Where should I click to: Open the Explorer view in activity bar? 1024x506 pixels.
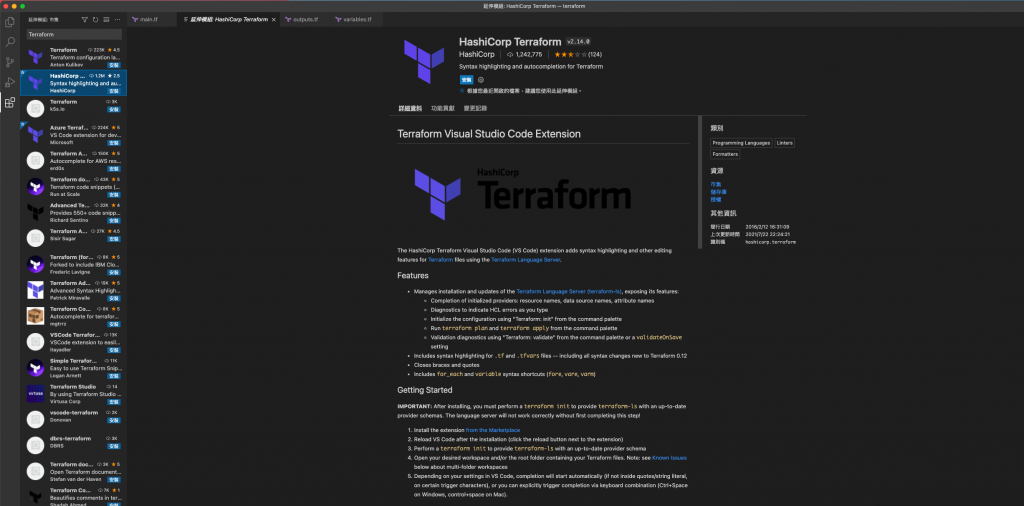click(x=10, y=22)
